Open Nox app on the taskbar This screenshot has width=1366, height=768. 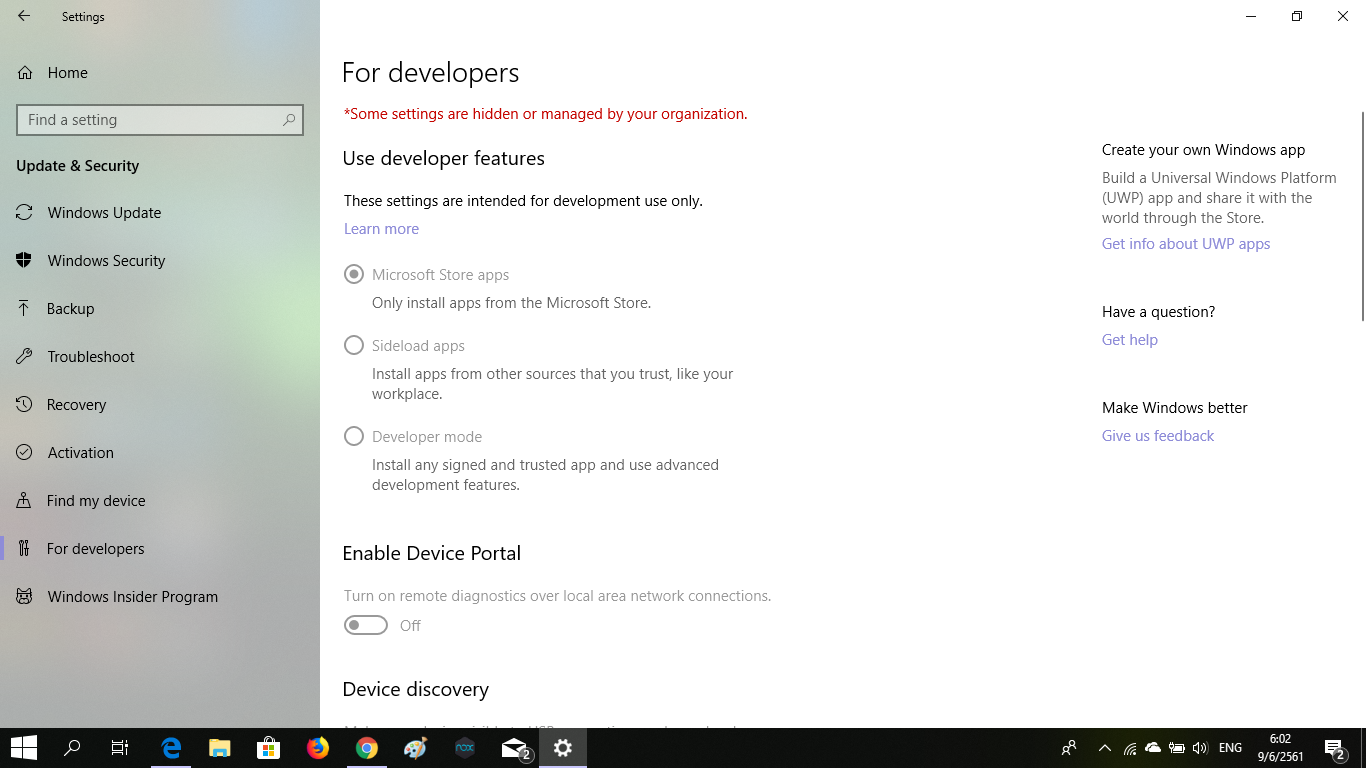click(x=465, y=748)
